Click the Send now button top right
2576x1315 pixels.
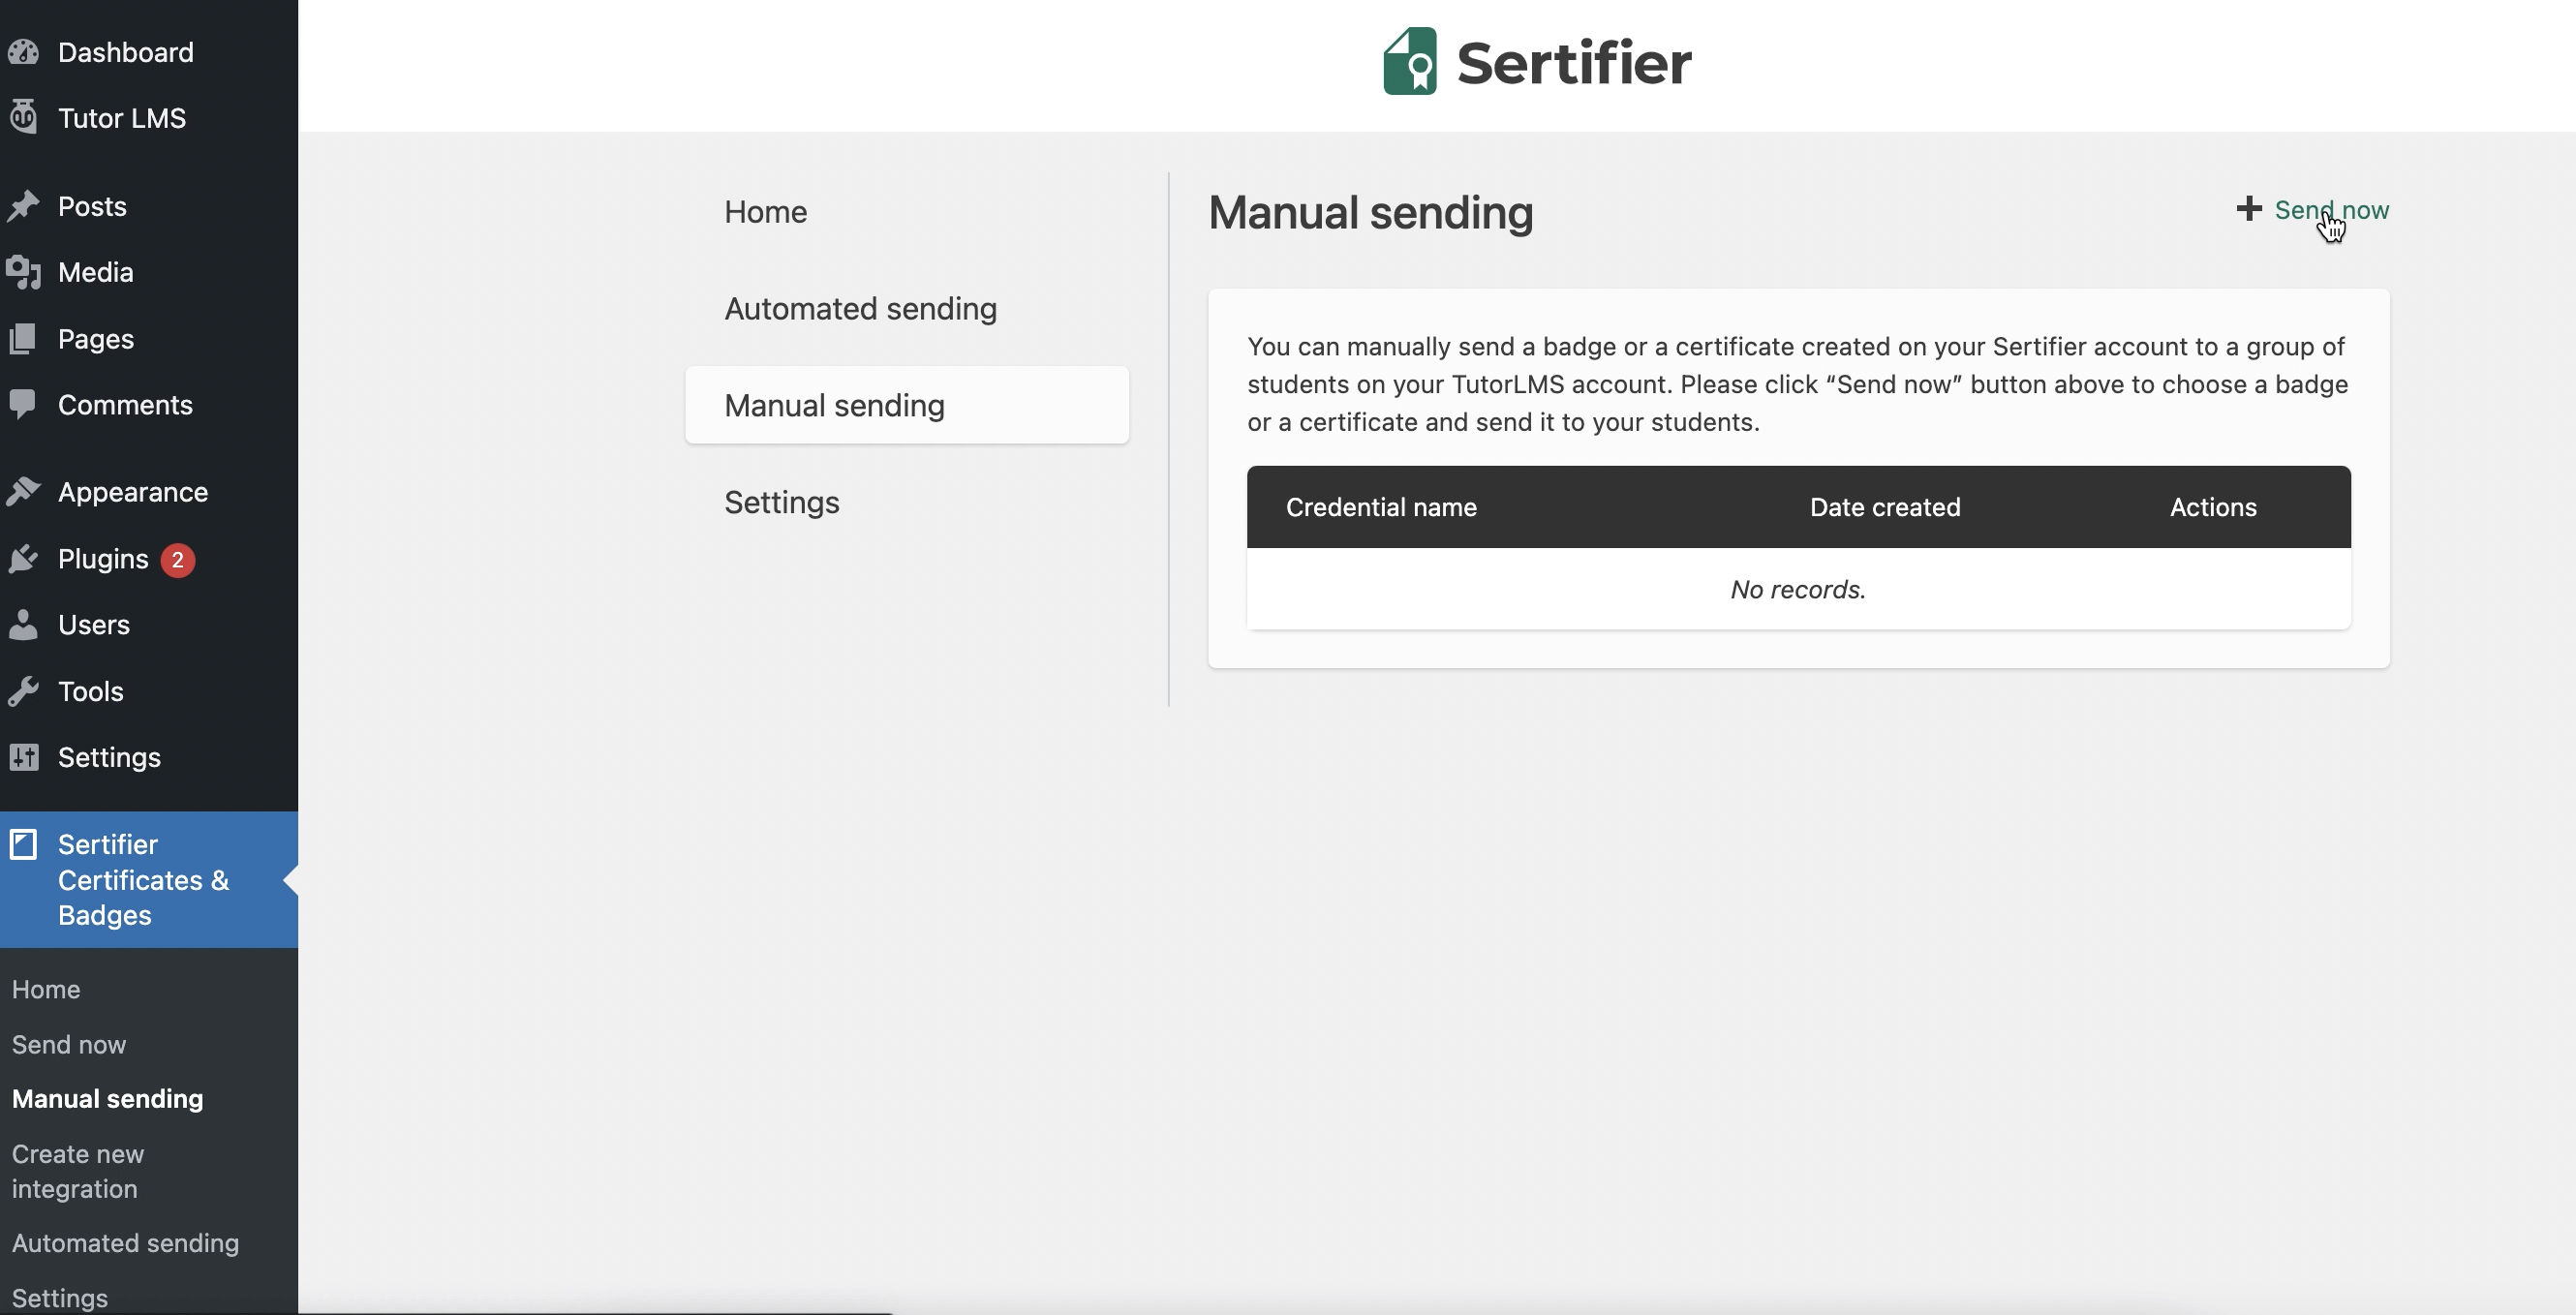(x=2315, y=208)
